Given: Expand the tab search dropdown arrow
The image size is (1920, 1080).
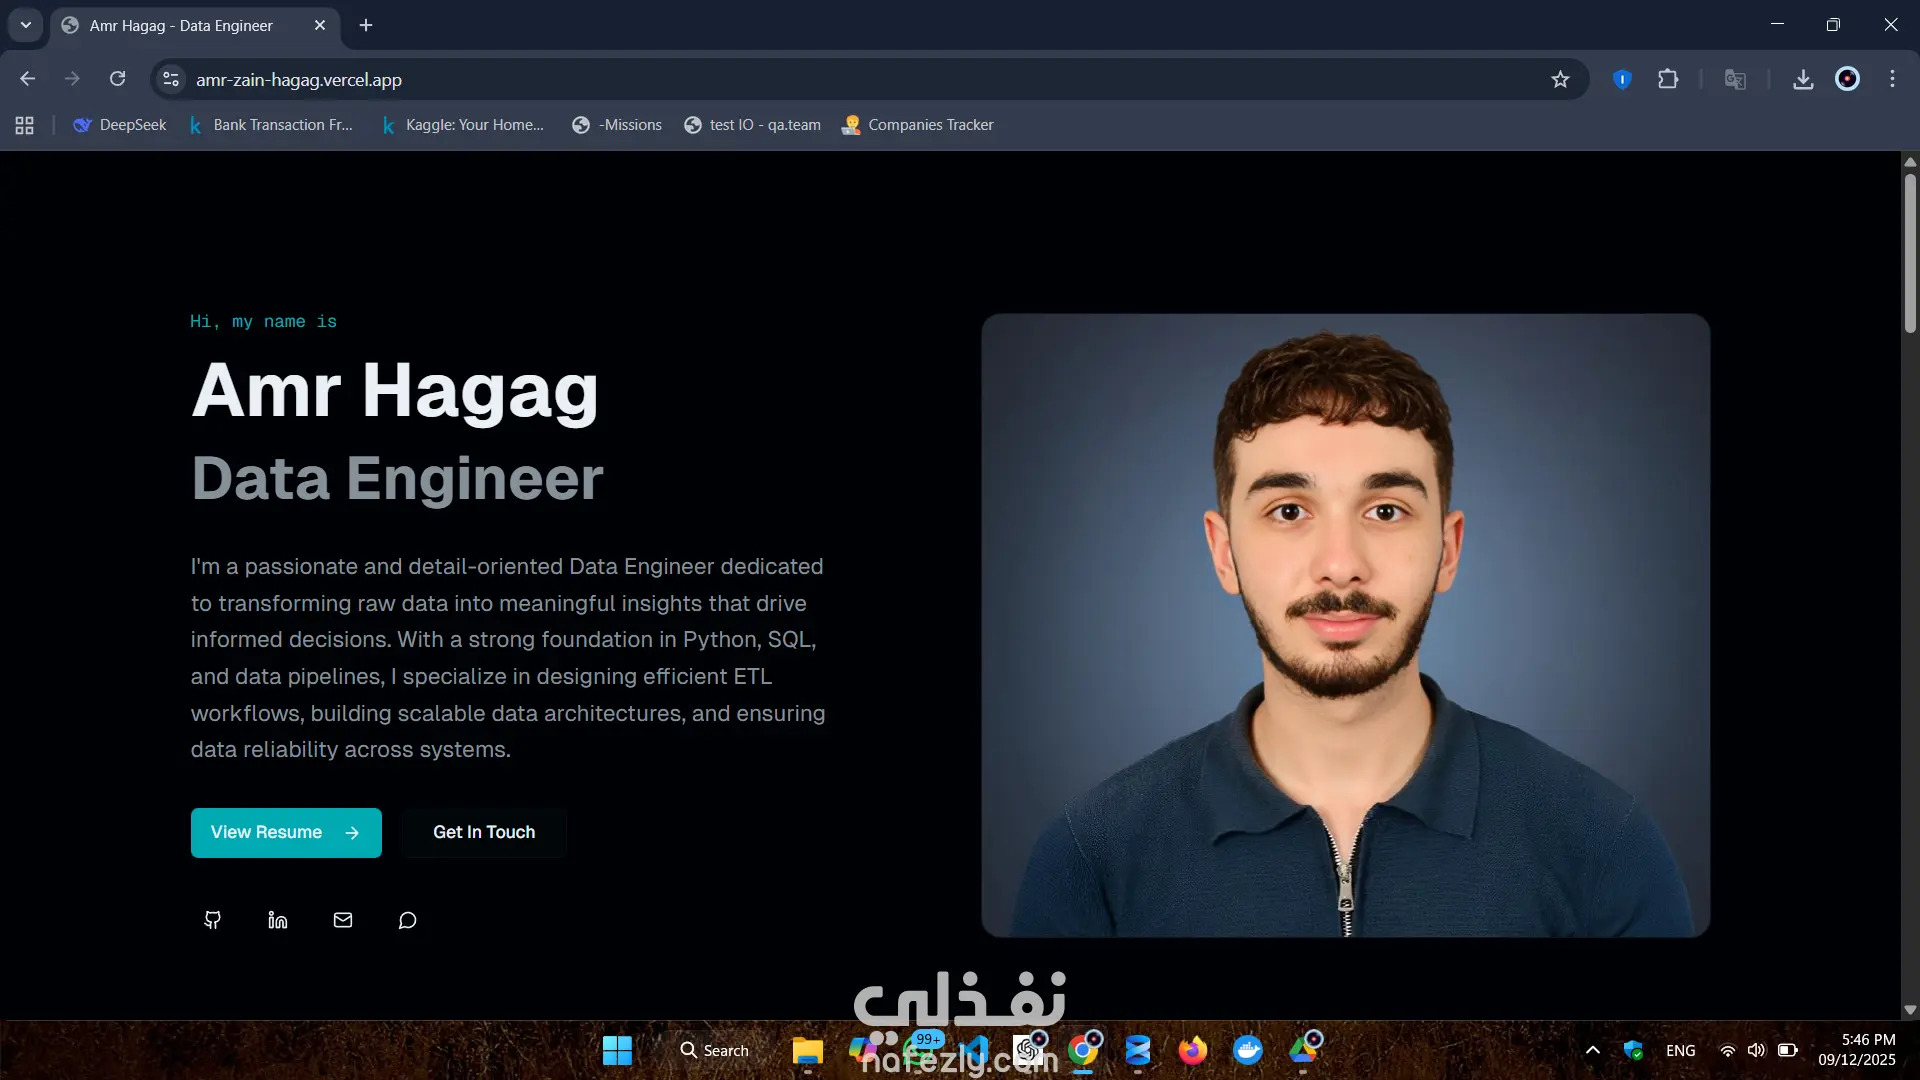Looking at the screenshot, I should pyautogui.click(x=26, y=25).
